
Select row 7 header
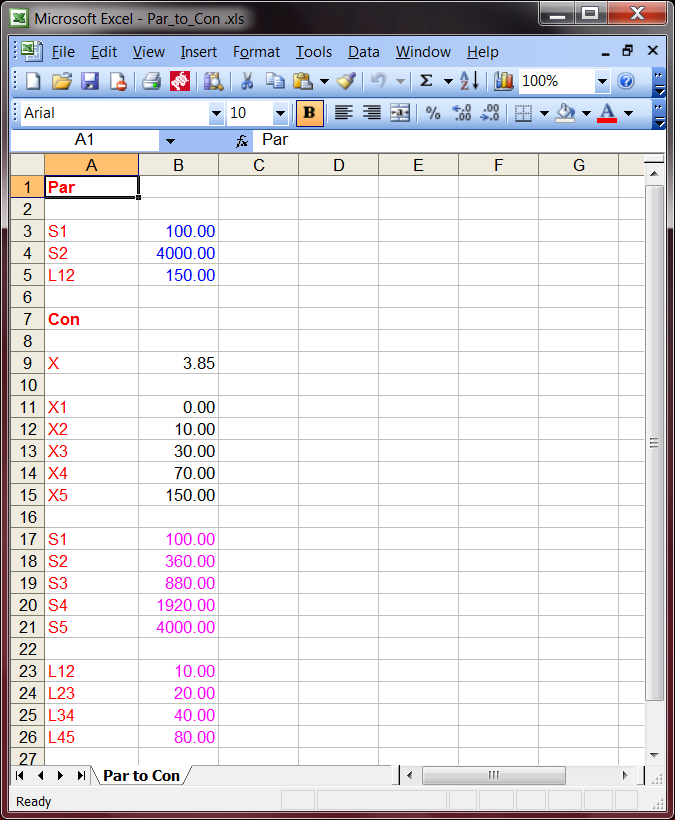tap(28, 319)
